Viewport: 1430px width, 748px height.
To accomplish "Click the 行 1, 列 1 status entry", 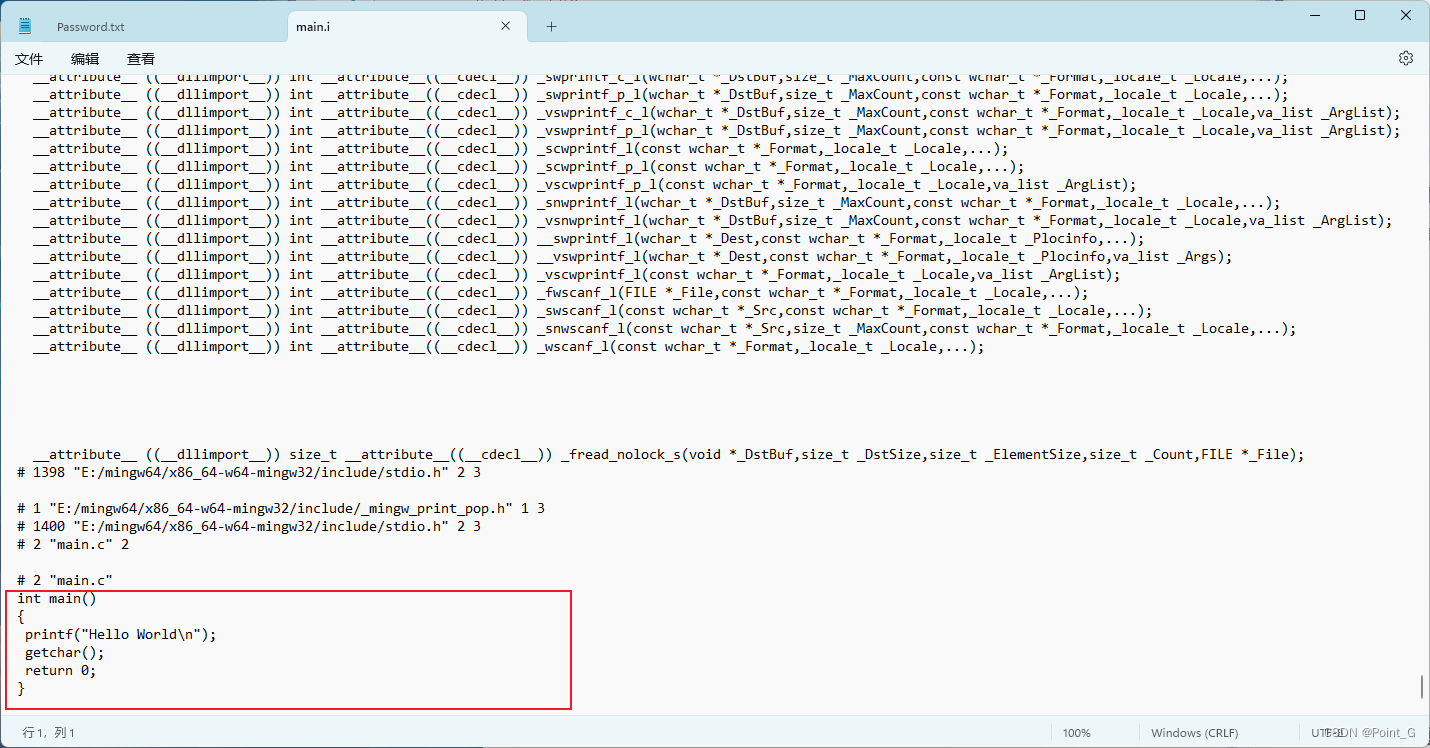I will [49, 733].
